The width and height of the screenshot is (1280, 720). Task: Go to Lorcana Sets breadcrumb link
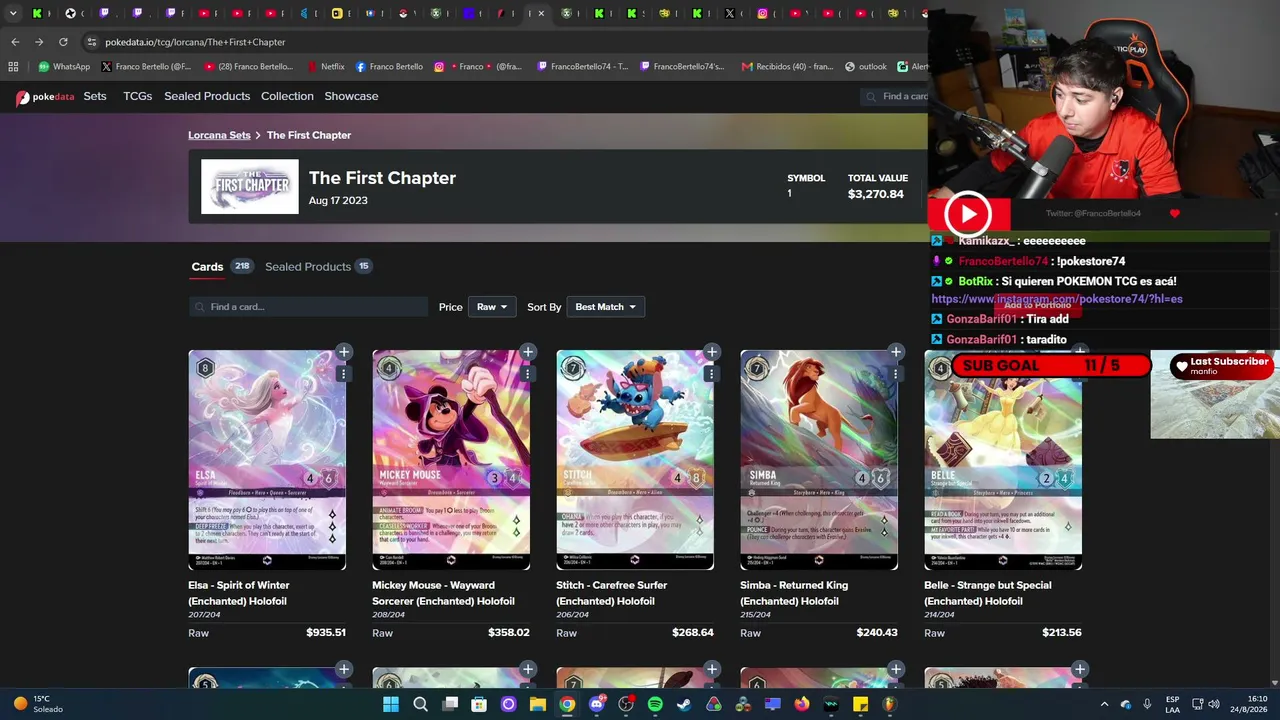[219, 135]
